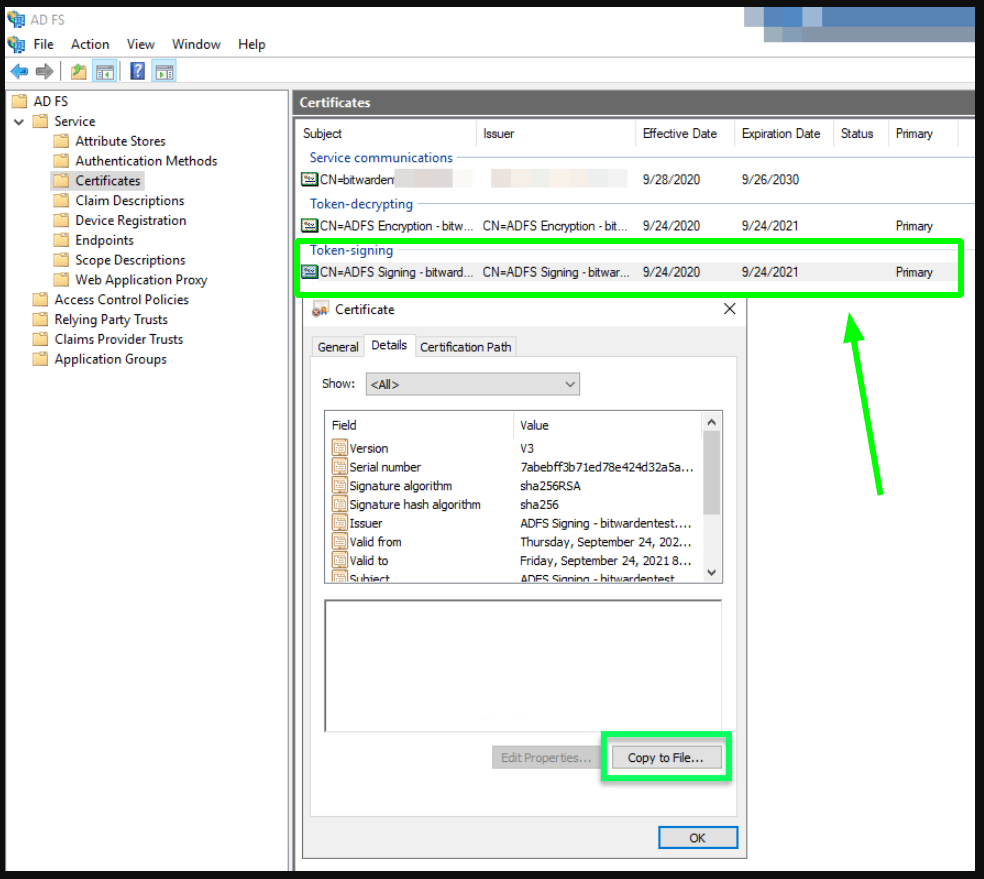The image size is (984, 879).
Task: Select the ADFS Signing token-signing certificate icon
Action: click(x=307, y=272)
